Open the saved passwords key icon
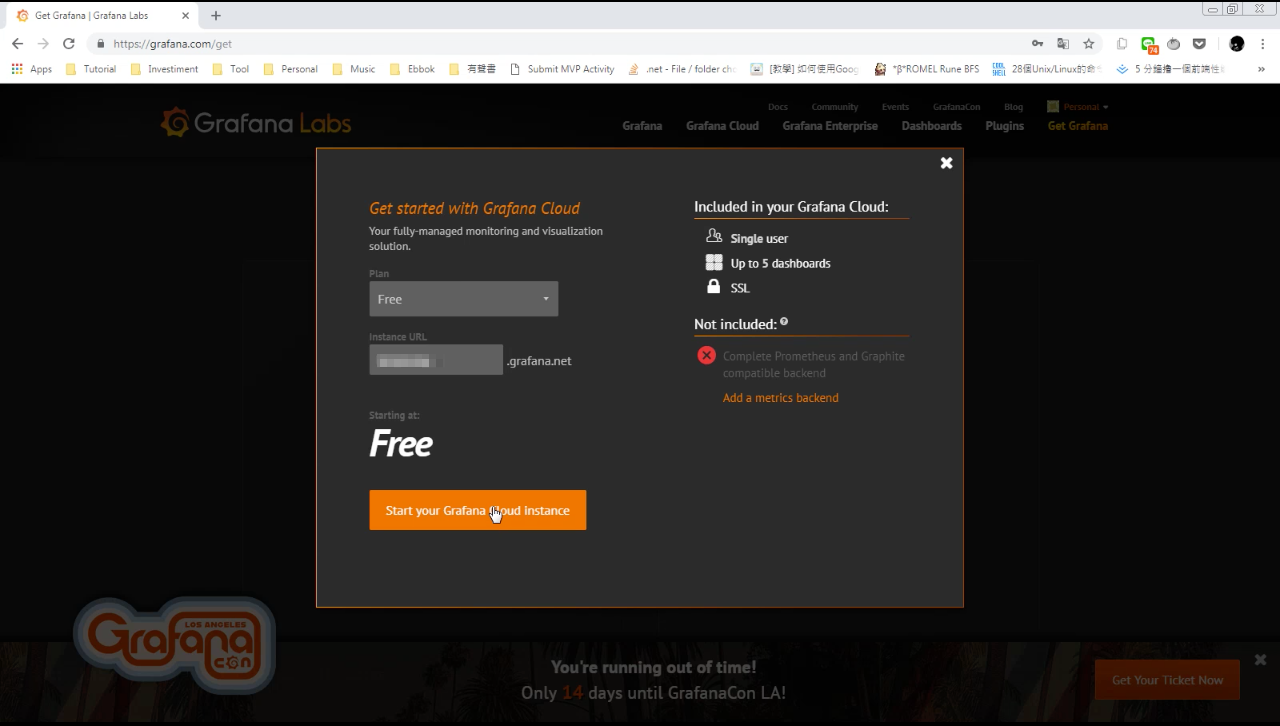The height and width of the screenshot is (726, 1280). [x=1038, y=44]
